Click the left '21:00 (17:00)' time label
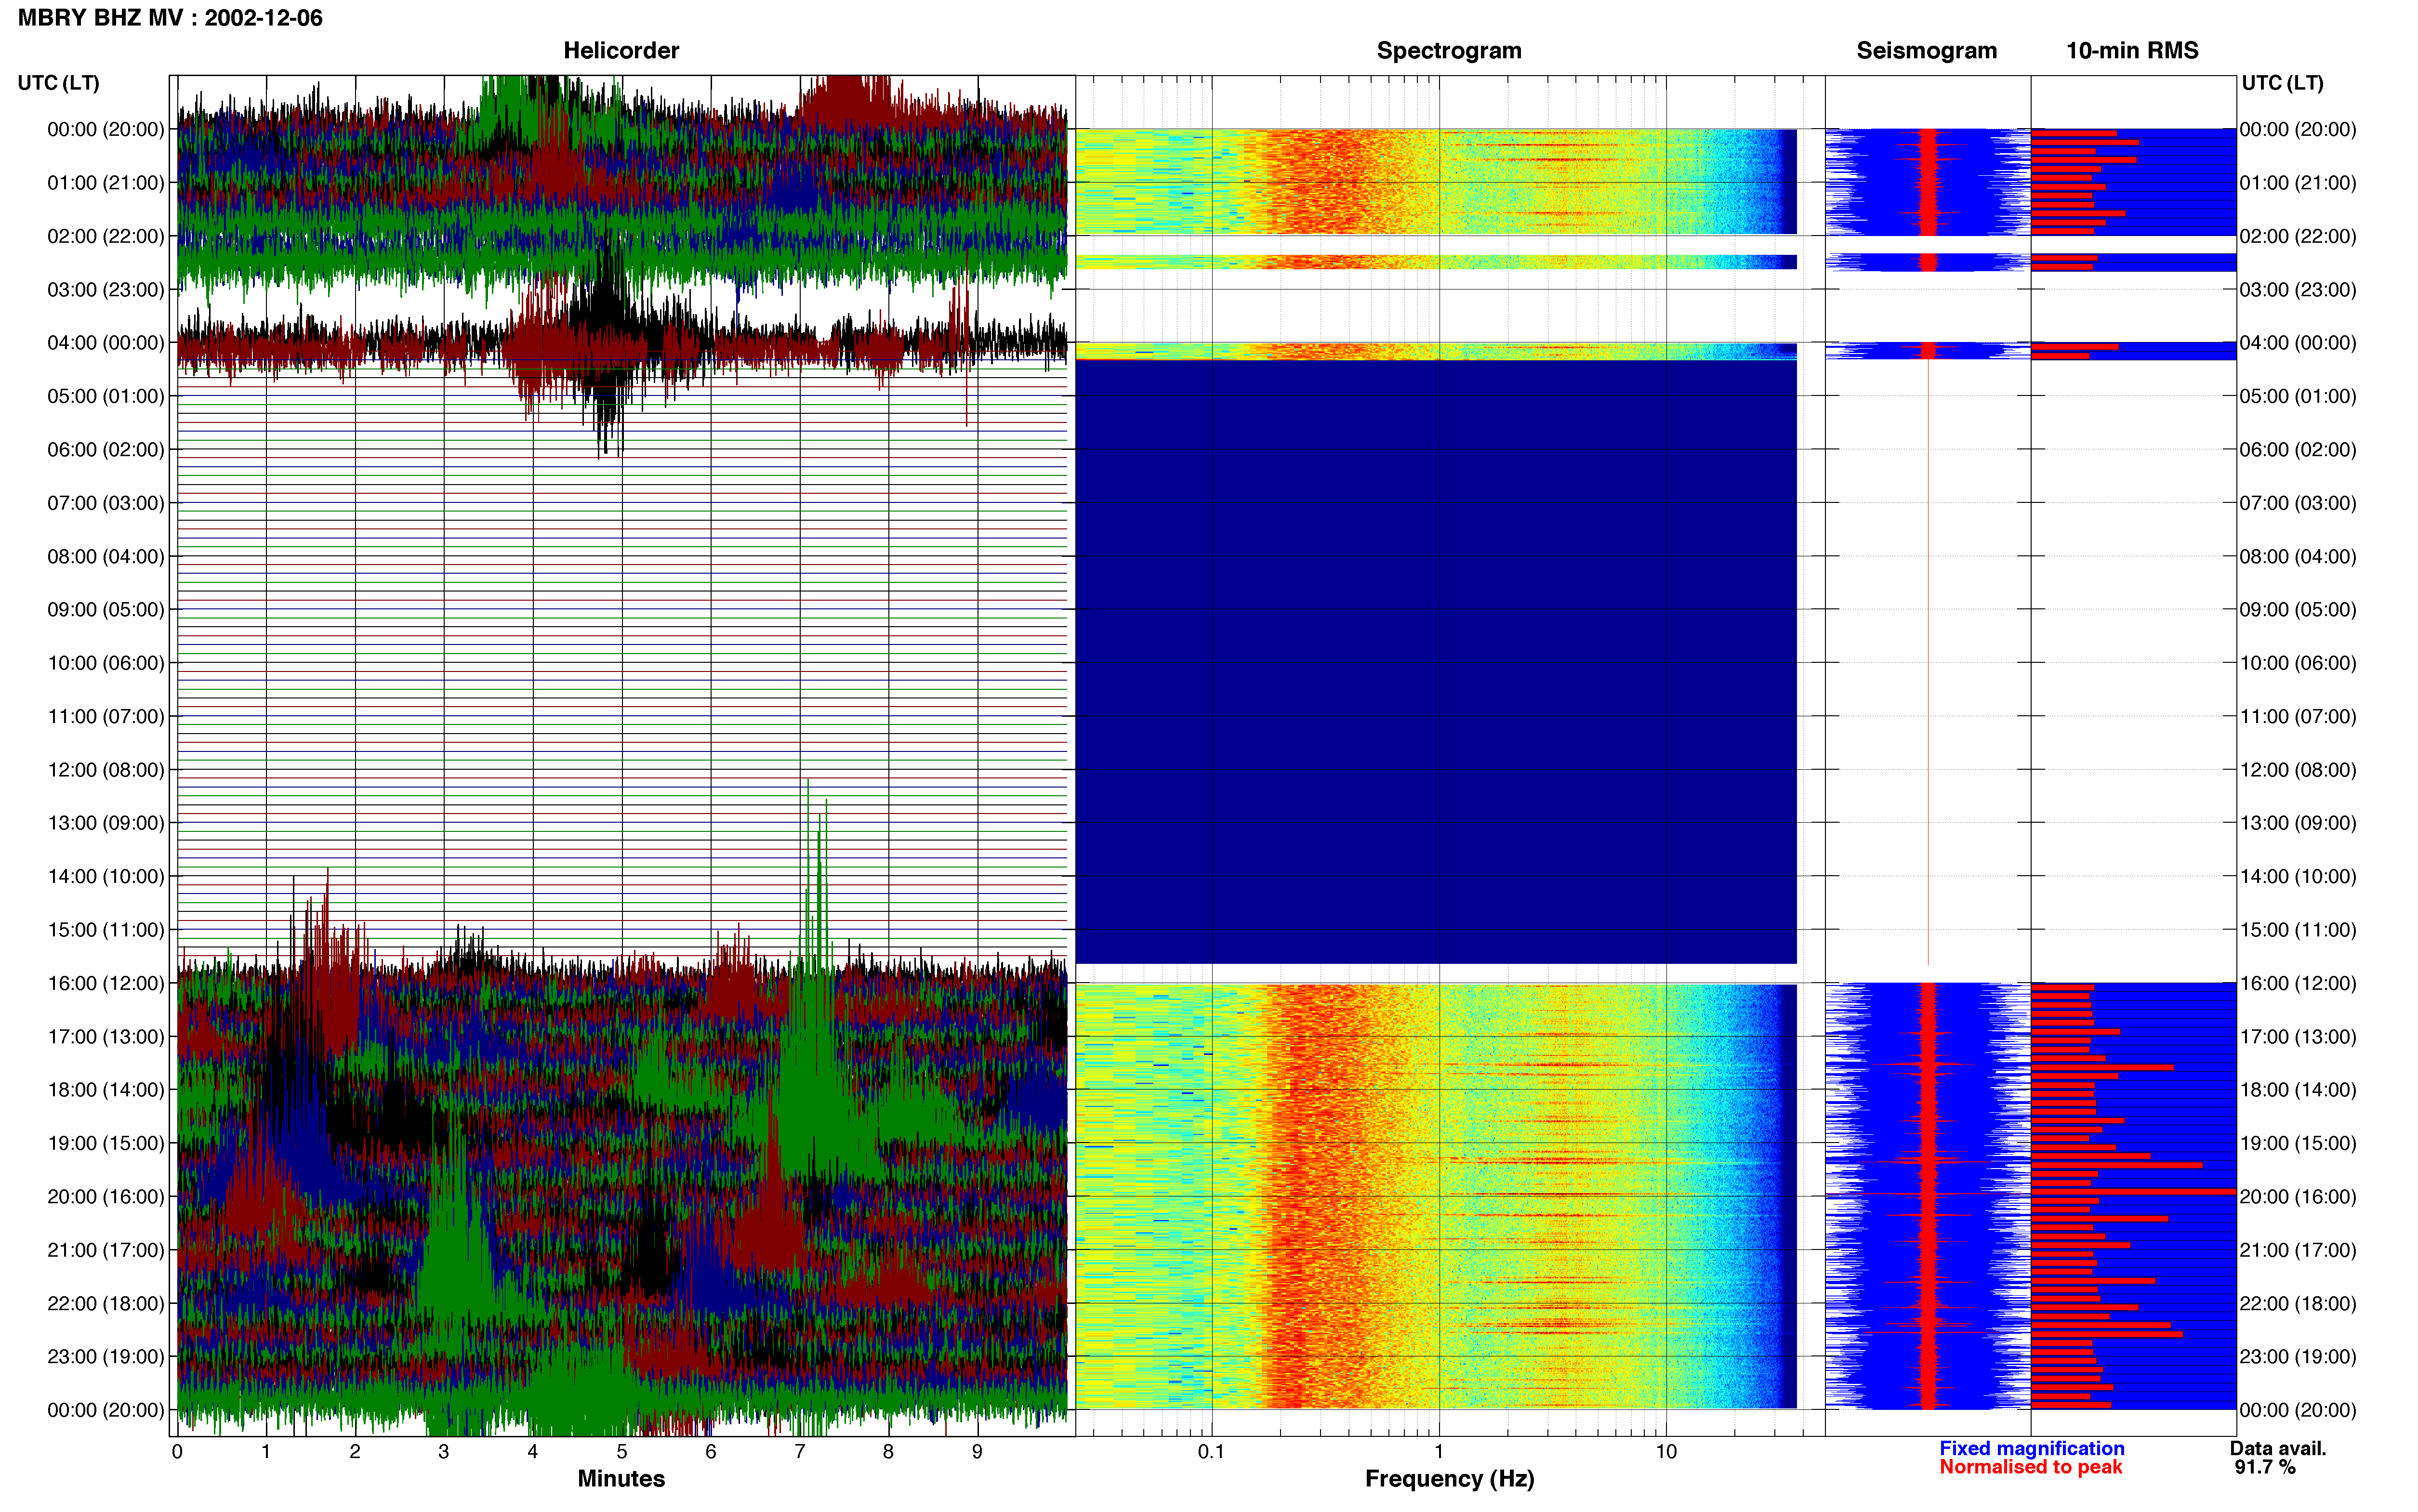 pyautogui.click(x=106, y=1250)
